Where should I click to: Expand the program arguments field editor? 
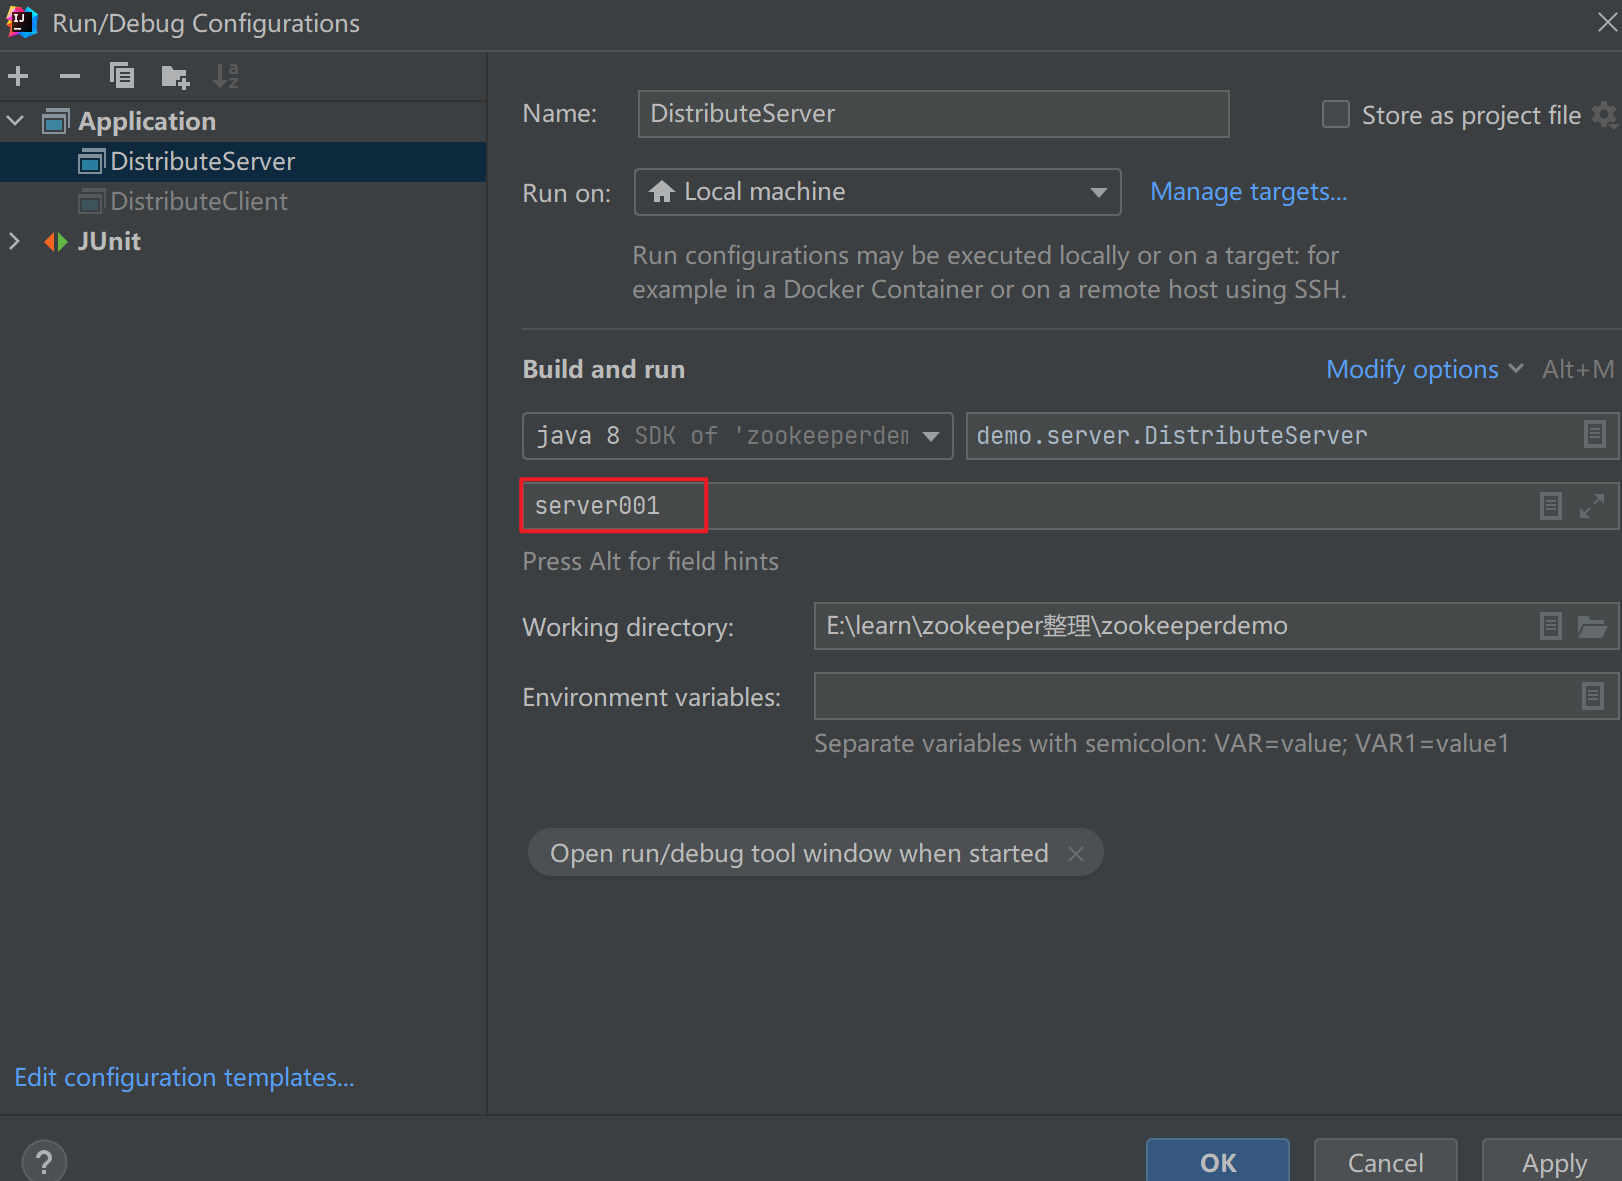click(x=1591, y=506)
